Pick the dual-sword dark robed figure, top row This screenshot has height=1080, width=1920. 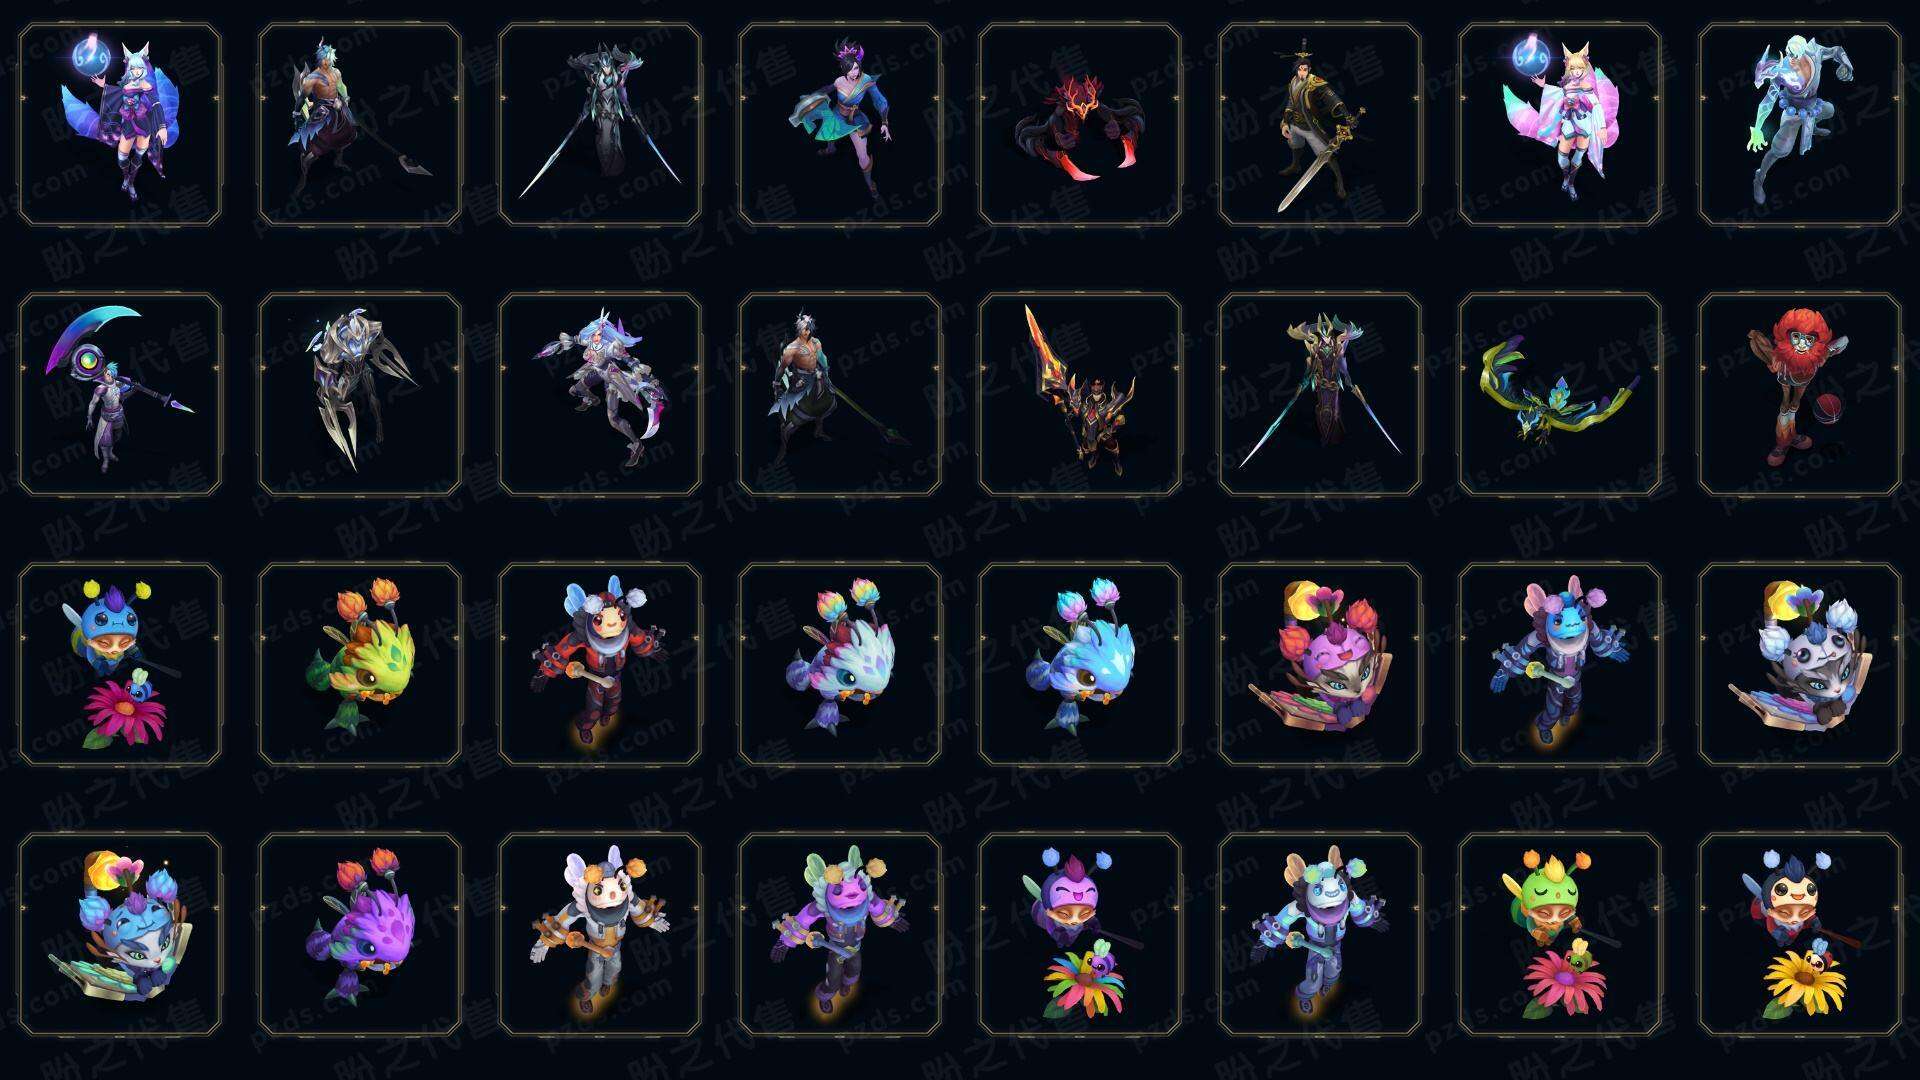click(600, 125)
